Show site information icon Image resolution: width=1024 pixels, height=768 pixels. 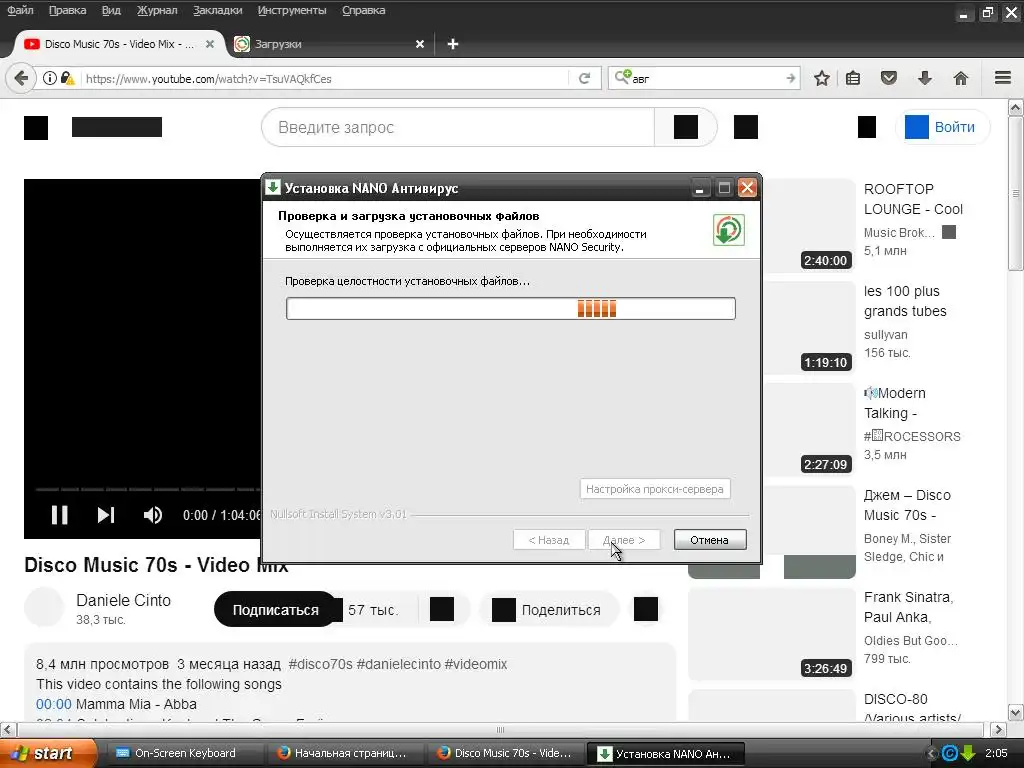coord(50,78)
